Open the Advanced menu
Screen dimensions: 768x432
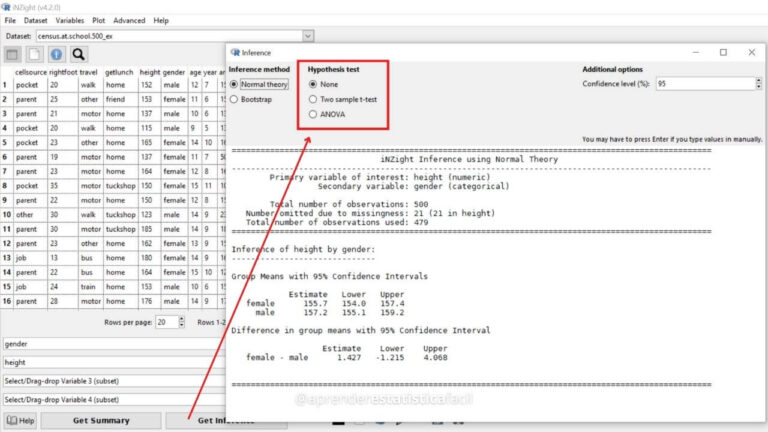click(x=129, y=21)
